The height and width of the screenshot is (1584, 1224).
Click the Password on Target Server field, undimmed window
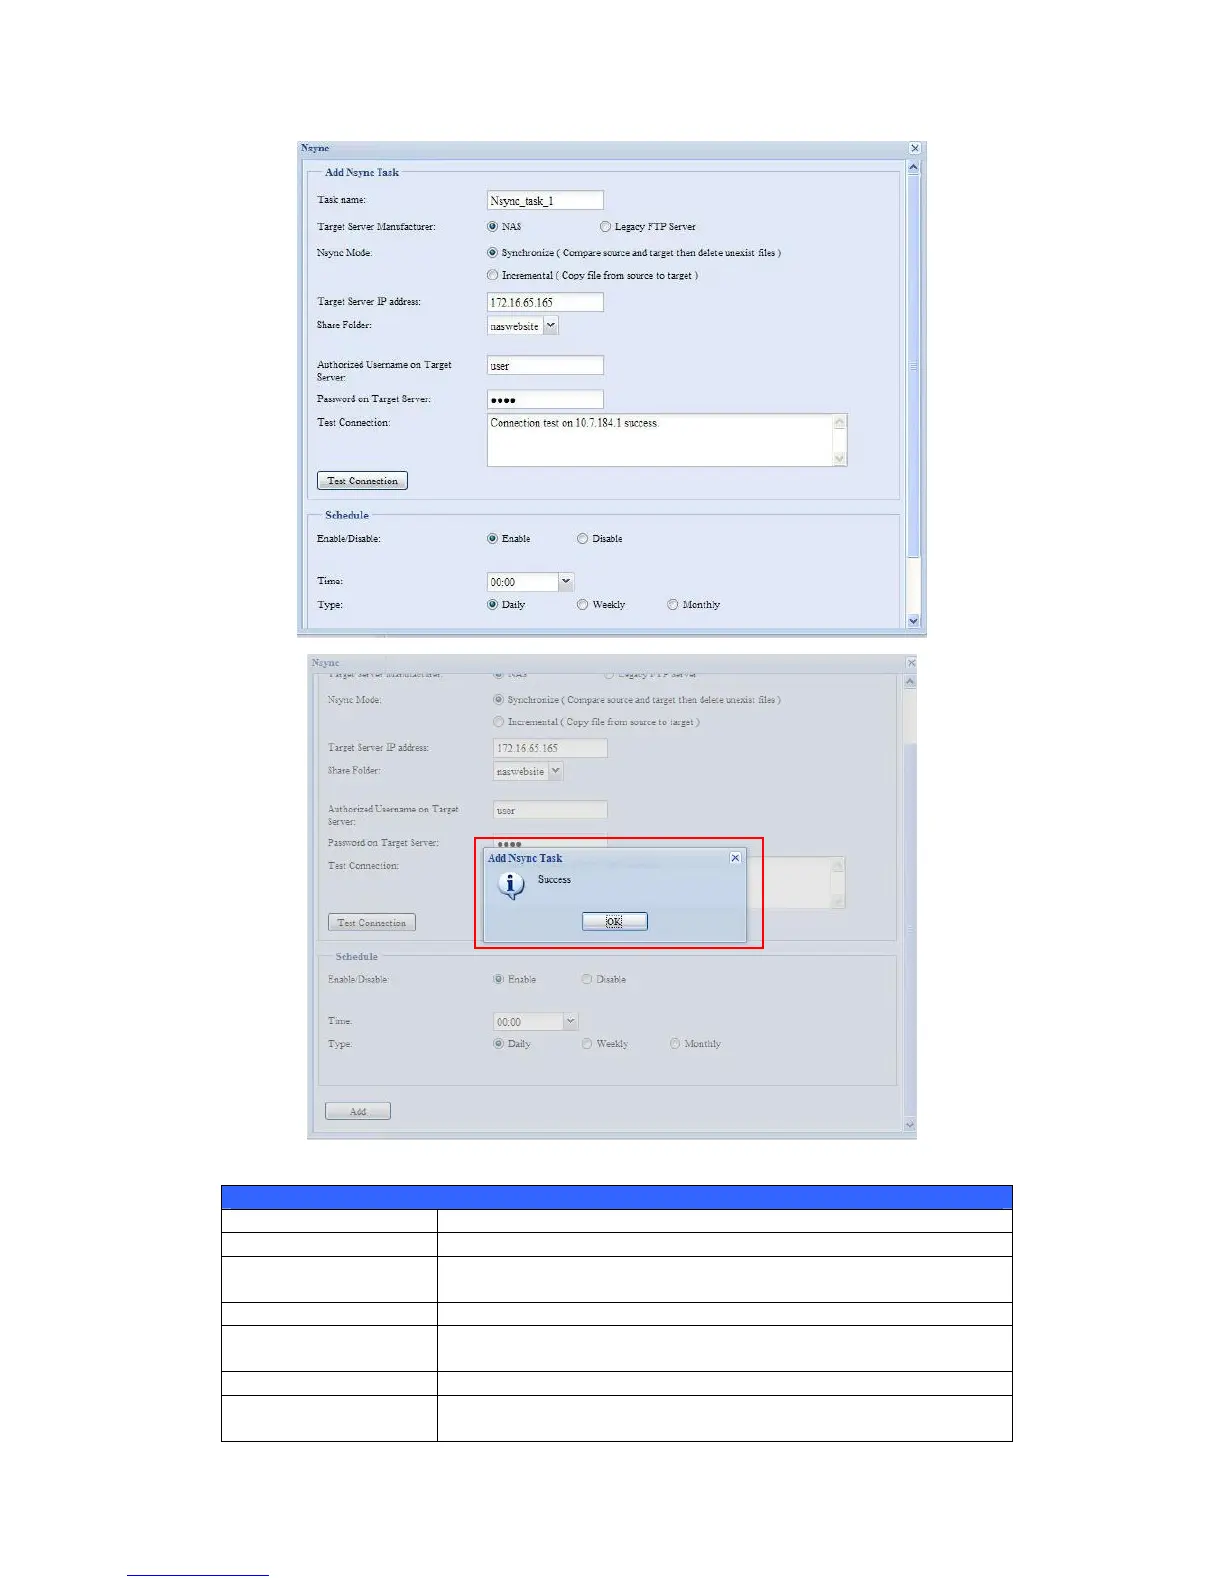click(545, 399)
